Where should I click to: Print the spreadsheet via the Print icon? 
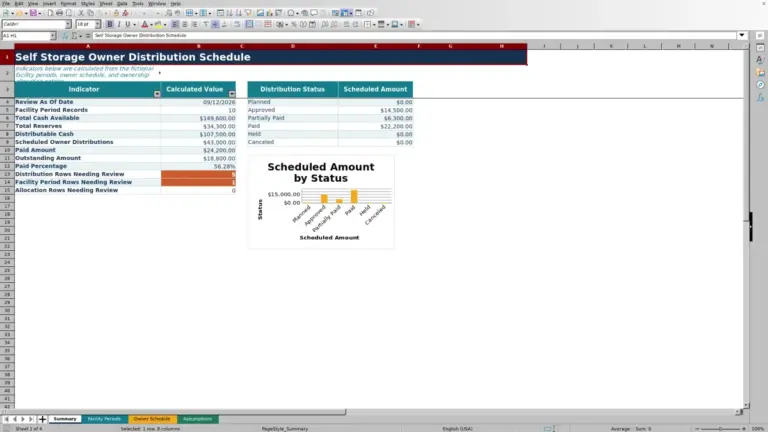pyautogui.click(x=59, y=13)
